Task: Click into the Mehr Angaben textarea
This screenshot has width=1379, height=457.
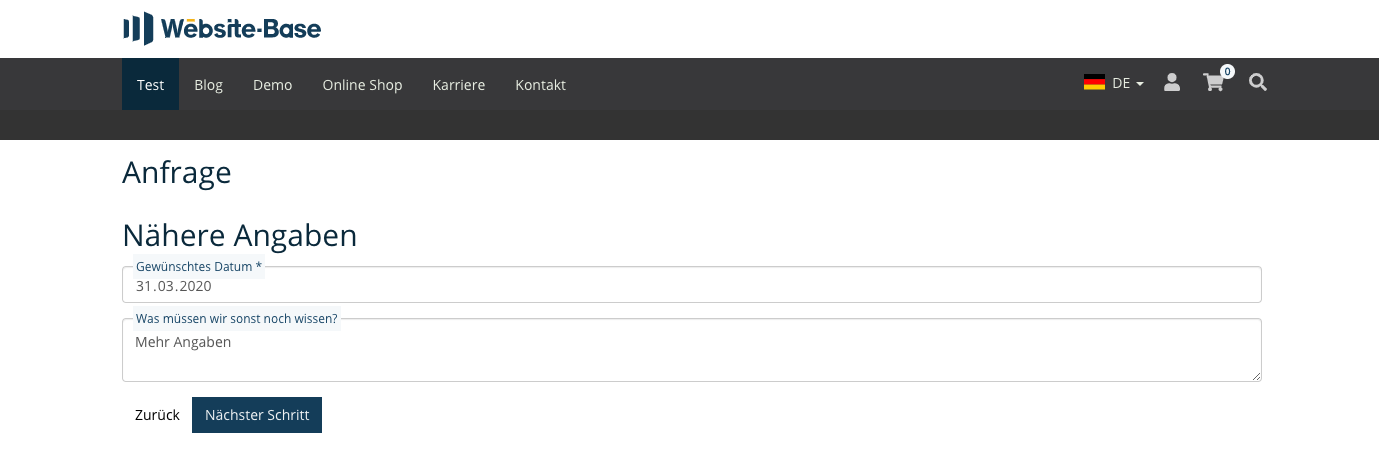Action: pos(692,350)
